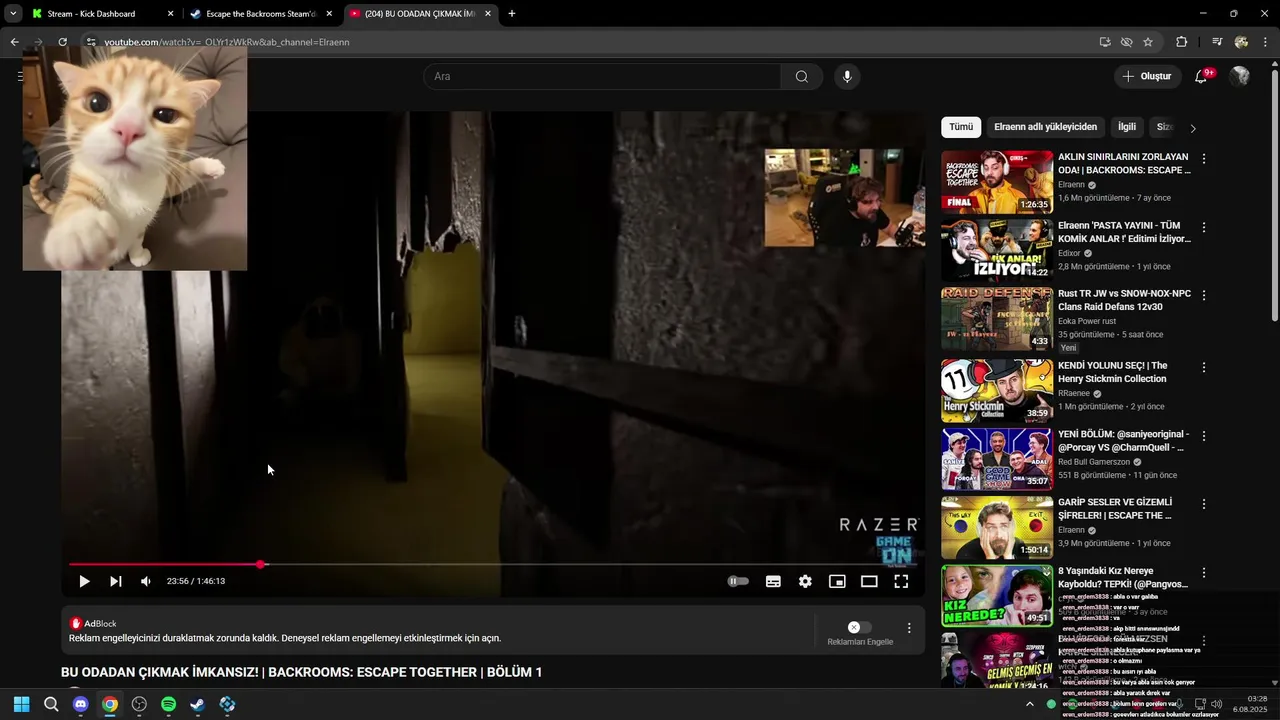This screenshot has height=720, width=1280.
Task: Close the 'Escape the Backrooms' tab
Action: (329, 14)
